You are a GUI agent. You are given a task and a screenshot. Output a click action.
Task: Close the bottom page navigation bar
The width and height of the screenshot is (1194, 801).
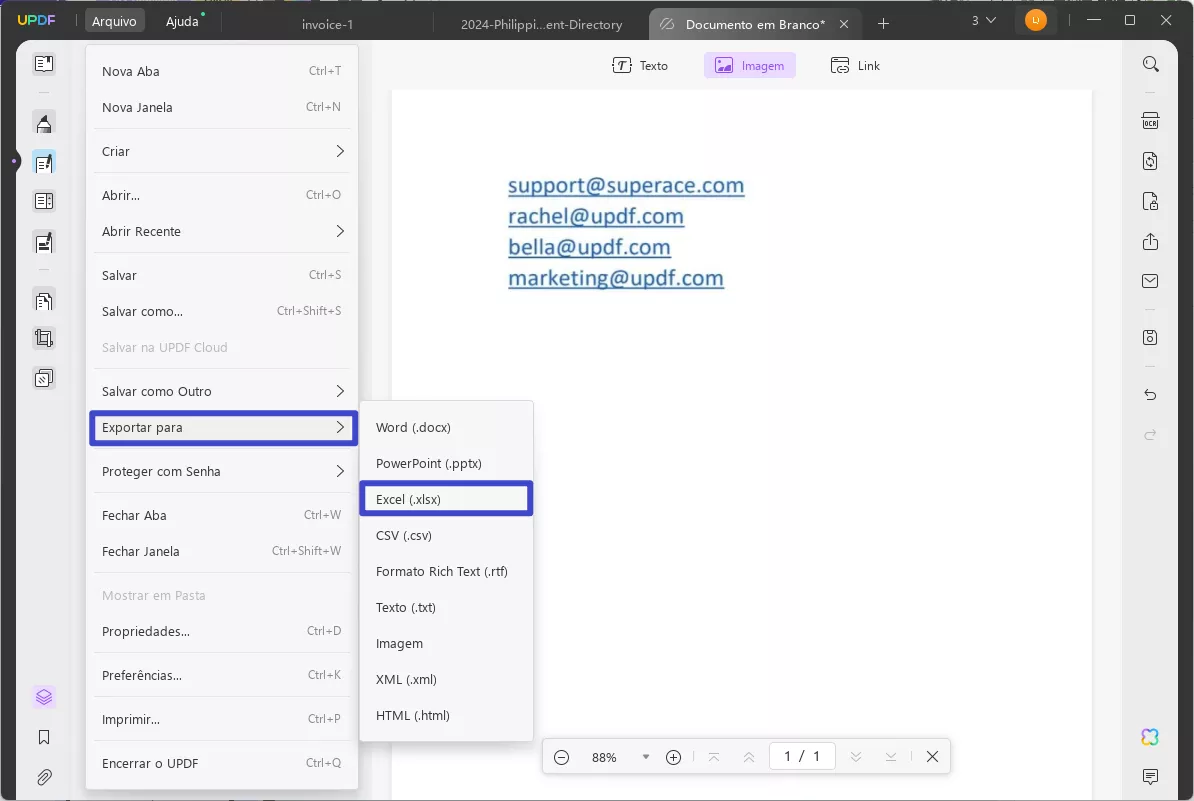pyautogui.click(x=932, y=757)
